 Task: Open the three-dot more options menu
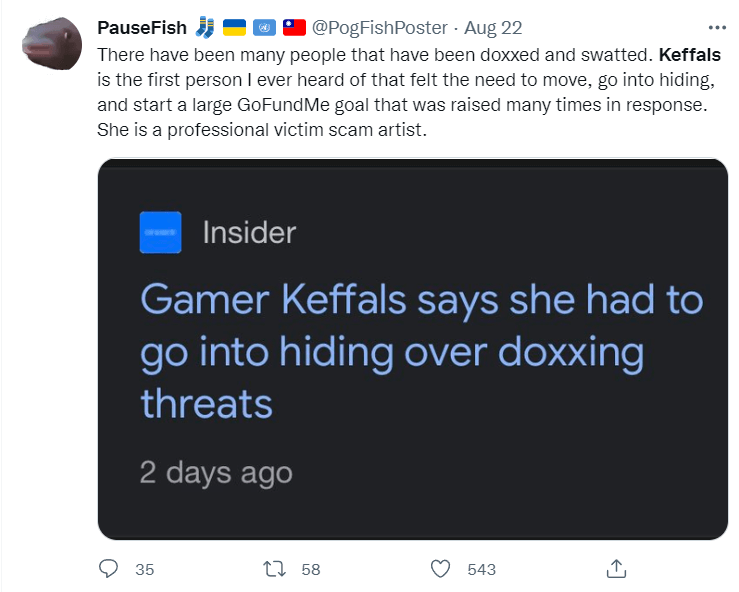[717, 28]
